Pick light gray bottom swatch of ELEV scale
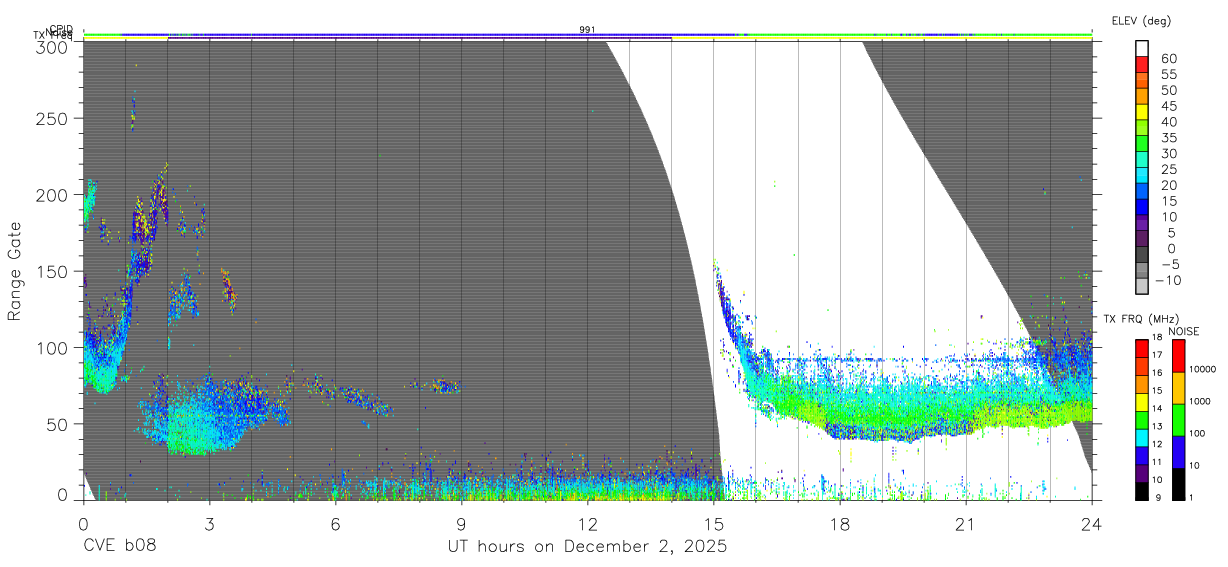This screenshot has height=567, width=1228. pos(1142,286)
